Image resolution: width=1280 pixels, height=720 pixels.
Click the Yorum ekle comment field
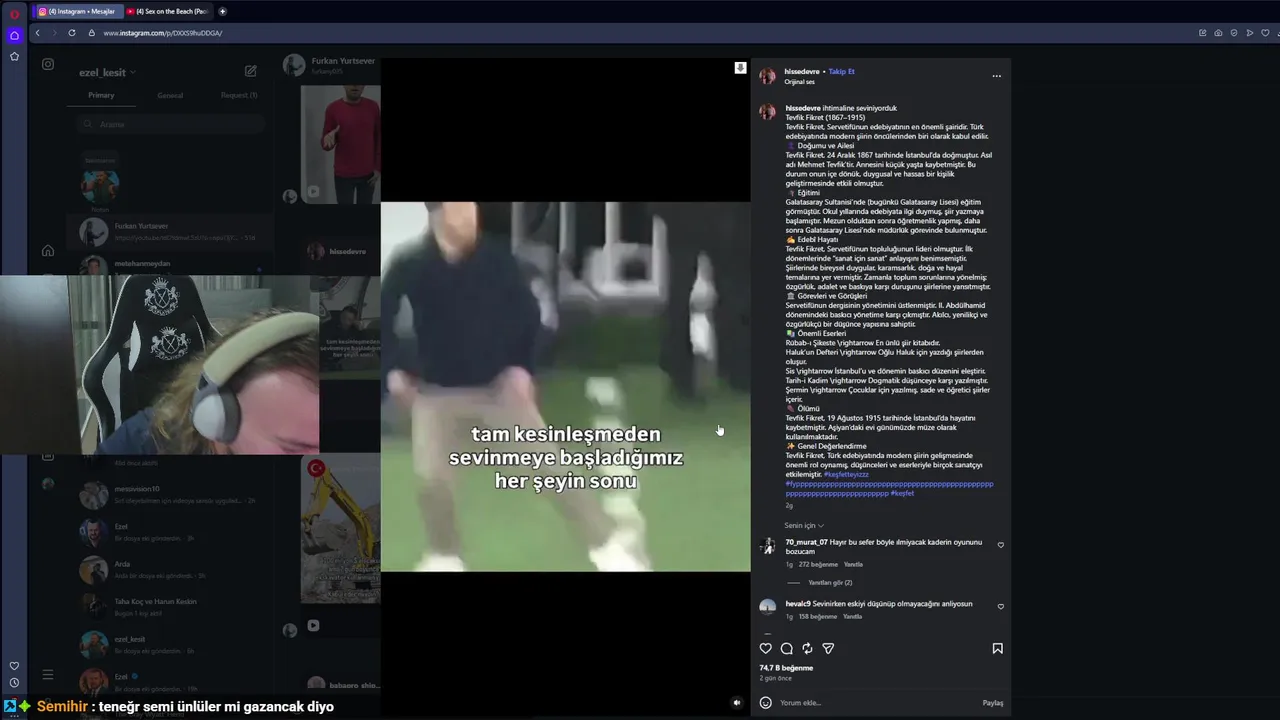(x=878, y=703)
